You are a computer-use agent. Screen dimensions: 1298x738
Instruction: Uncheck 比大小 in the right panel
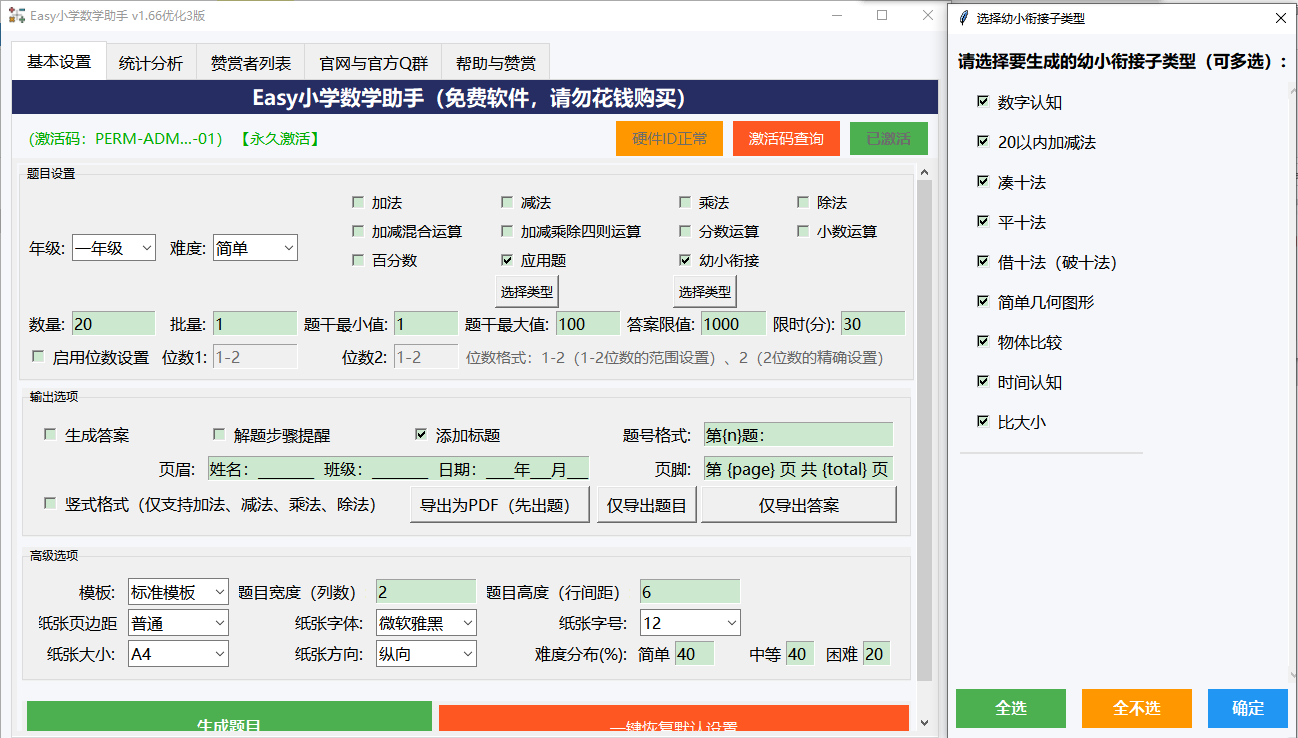tap(983, 422)
